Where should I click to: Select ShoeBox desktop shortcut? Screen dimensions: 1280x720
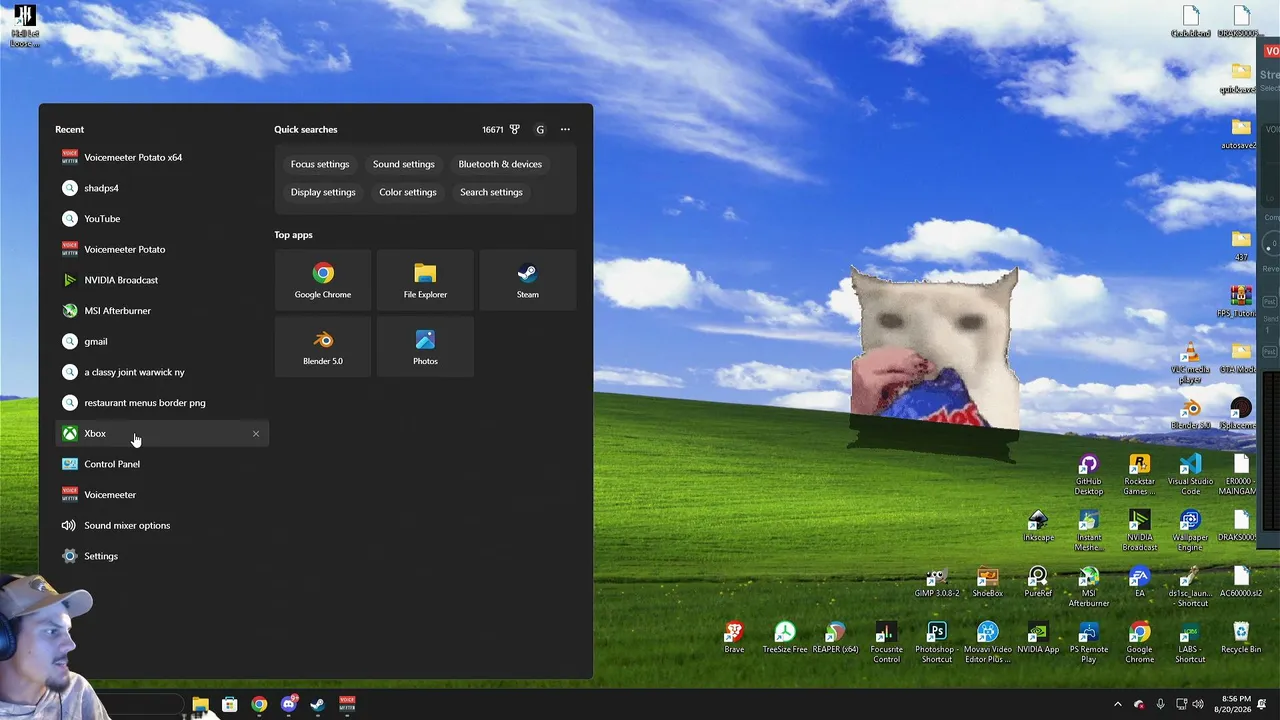pos(987,582)
